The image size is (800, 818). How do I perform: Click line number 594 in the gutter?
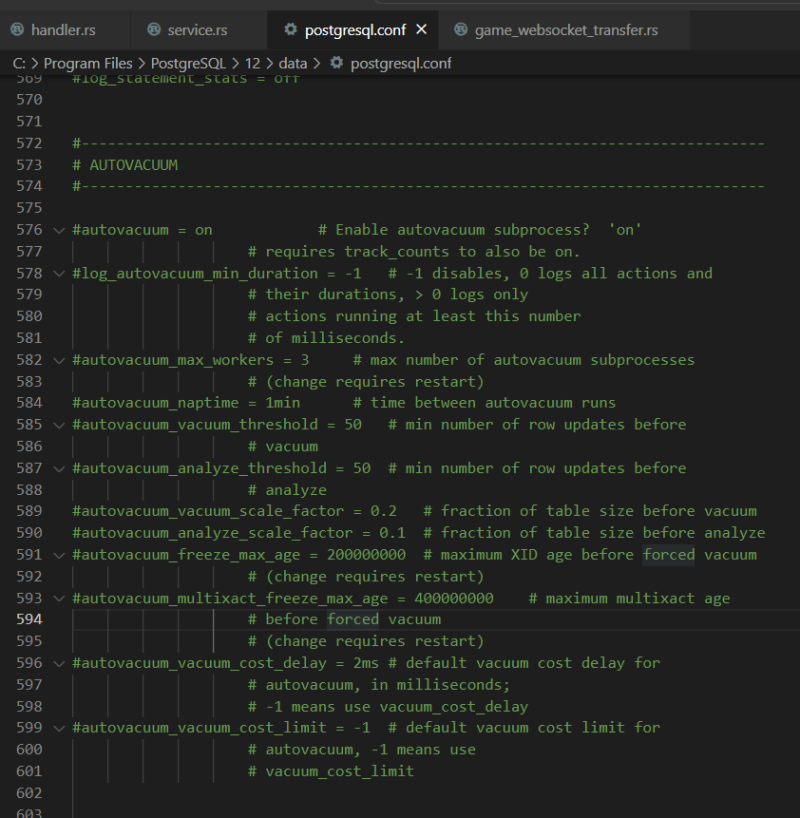29,619
